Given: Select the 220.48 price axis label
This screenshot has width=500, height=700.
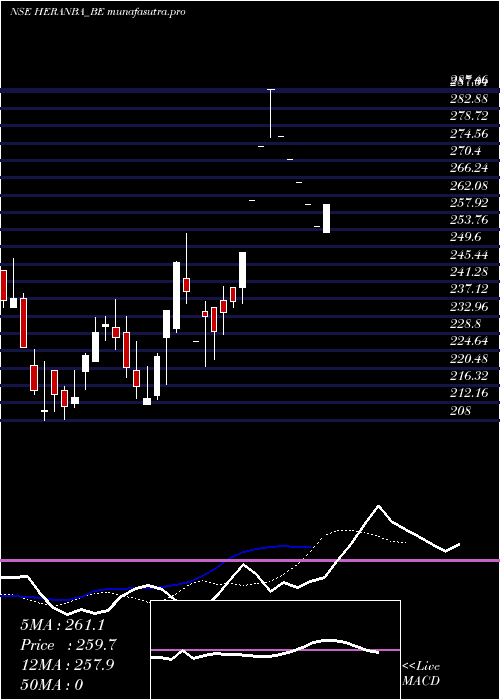Looking at the screenshot, I should point(469,358).
